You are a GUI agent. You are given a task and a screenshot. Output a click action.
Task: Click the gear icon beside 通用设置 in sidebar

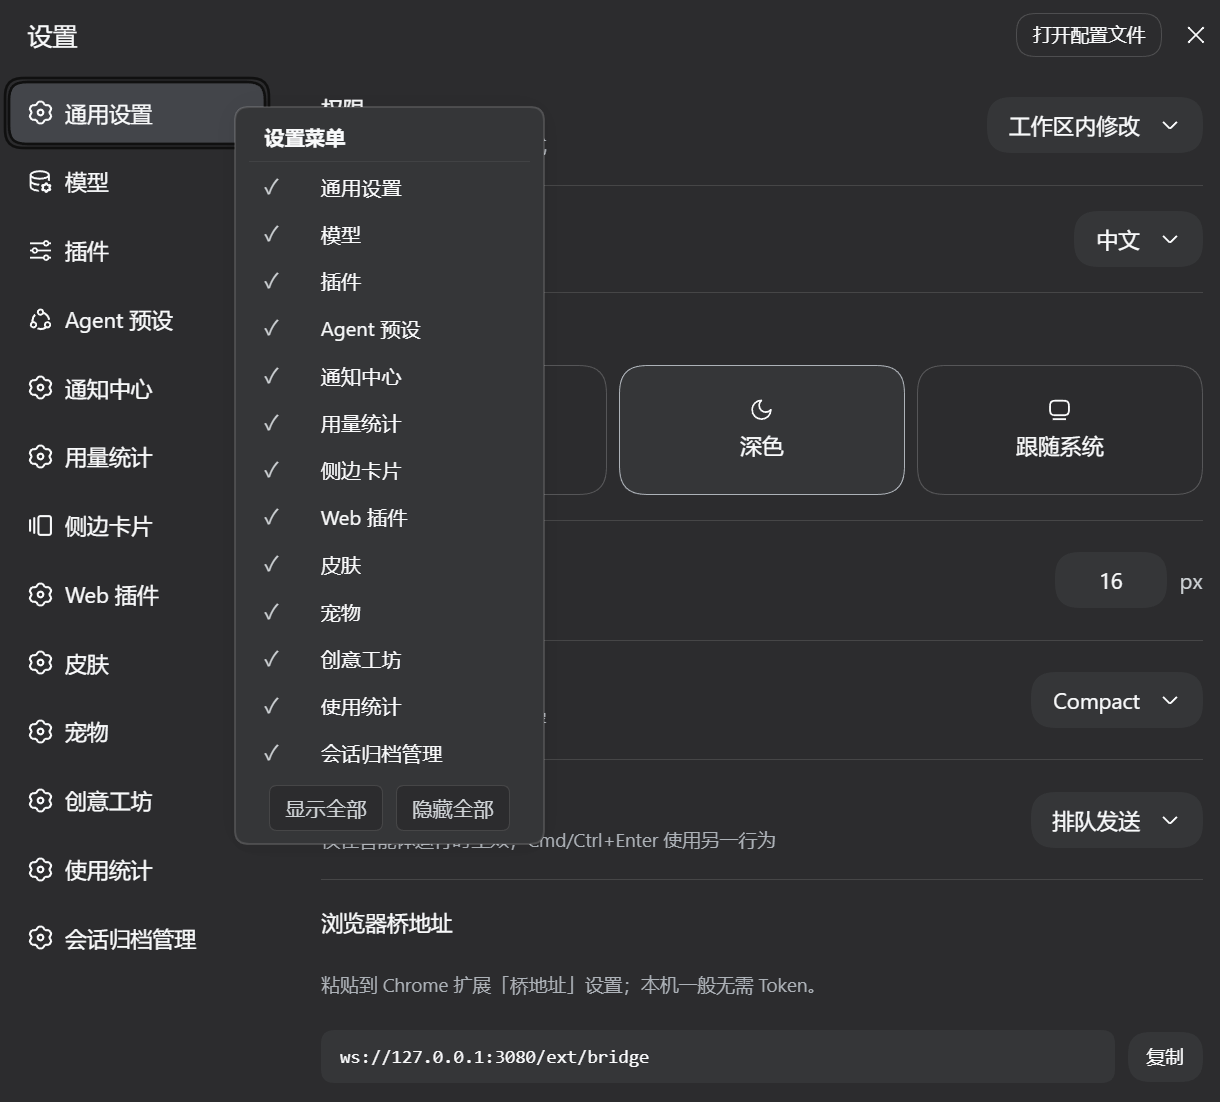coord(40,113)
